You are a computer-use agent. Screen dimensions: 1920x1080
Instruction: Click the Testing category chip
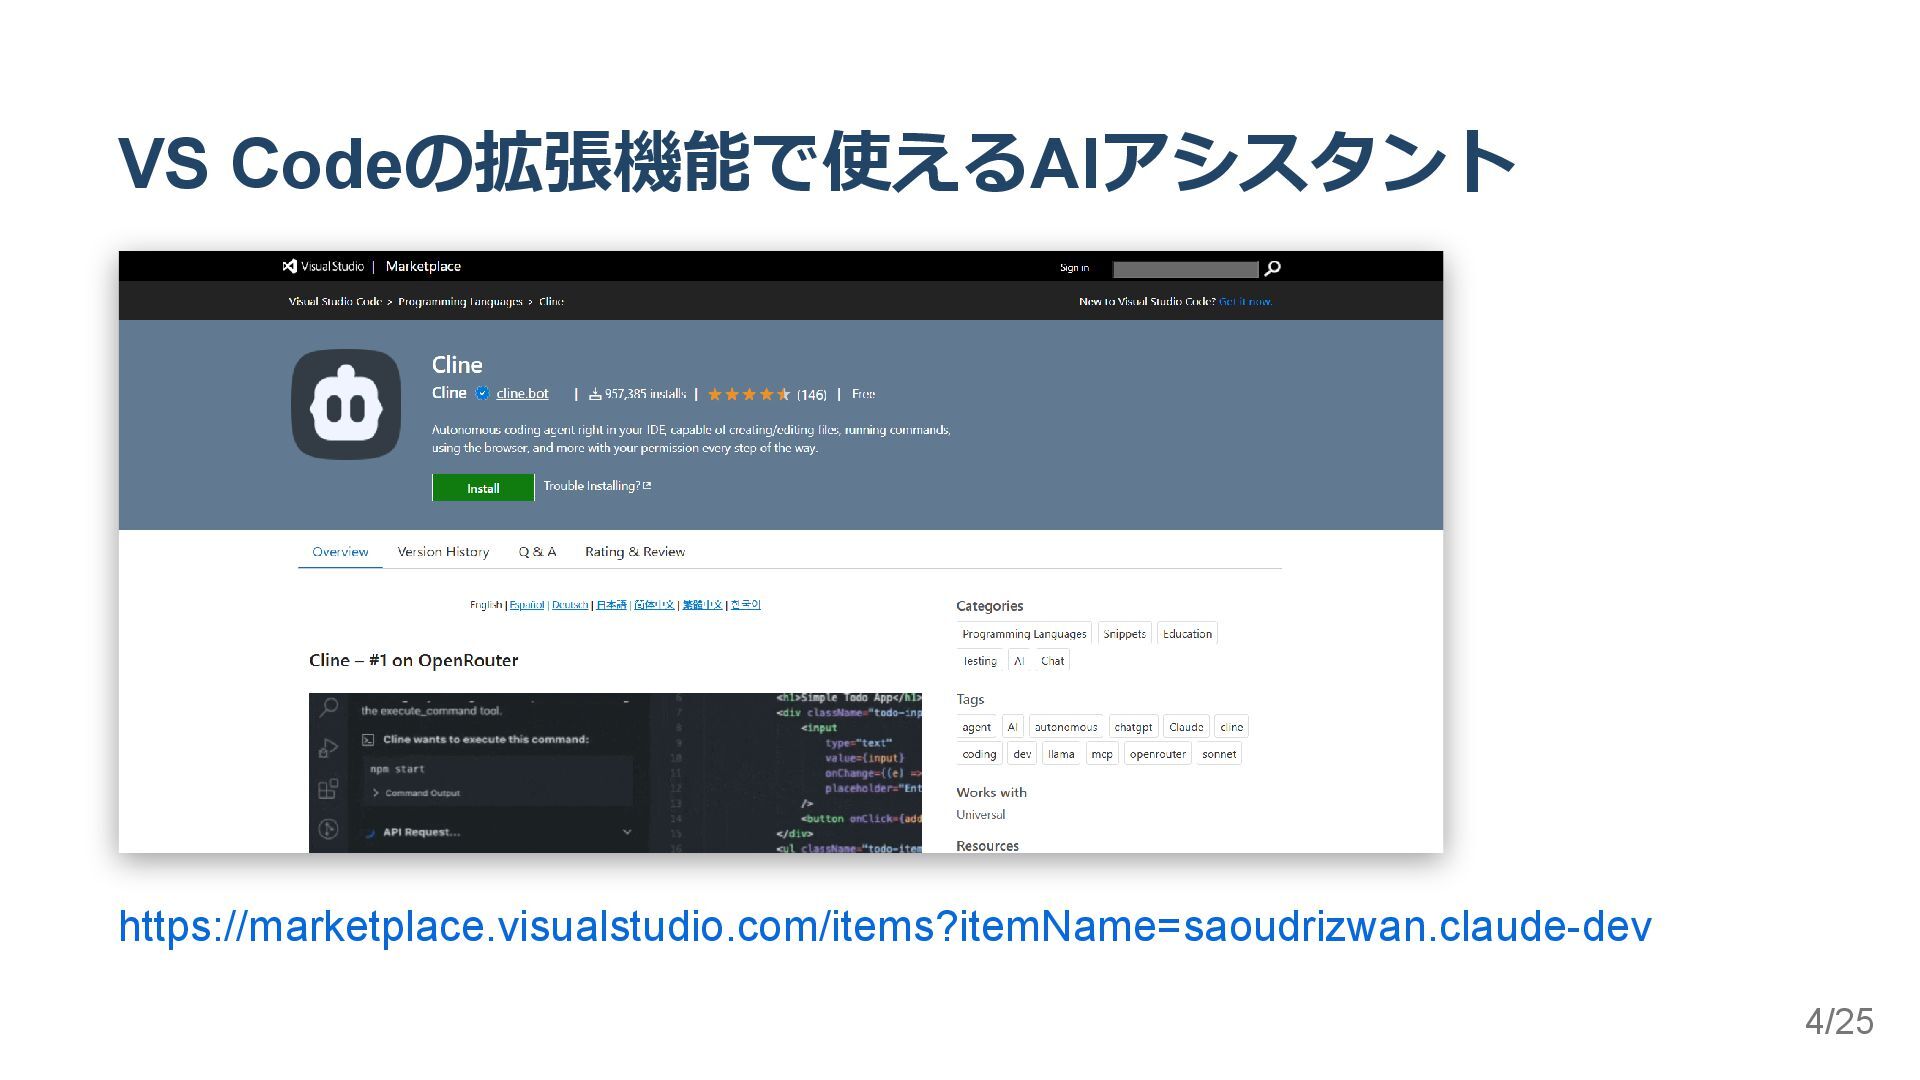tap(980, 661)
